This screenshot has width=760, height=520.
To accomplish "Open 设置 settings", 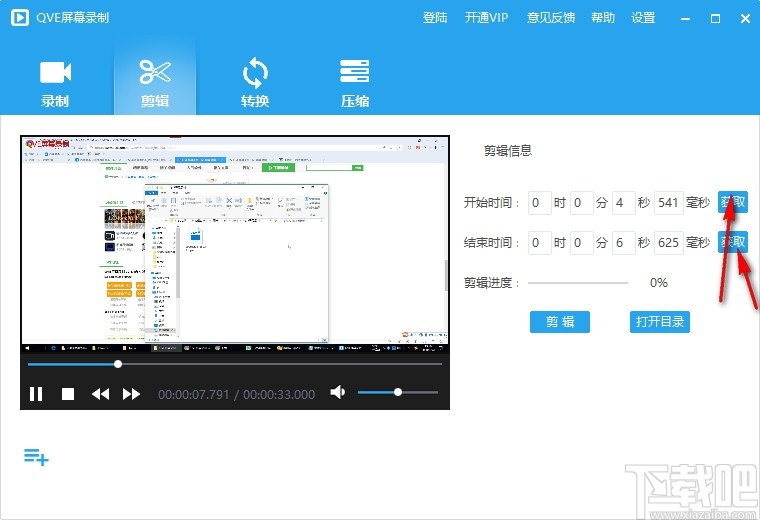I will [x=643, y=18].
